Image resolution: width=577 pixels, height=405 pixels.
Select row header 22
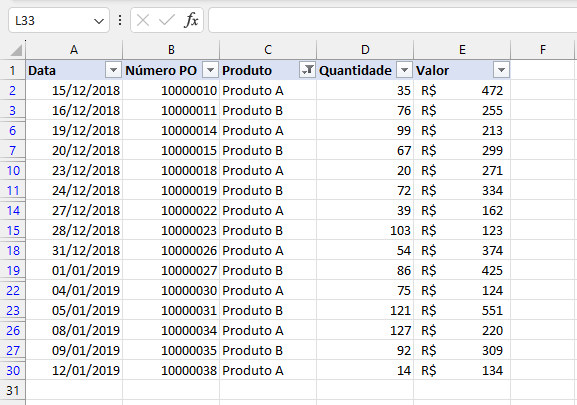(x=13, y=290)
